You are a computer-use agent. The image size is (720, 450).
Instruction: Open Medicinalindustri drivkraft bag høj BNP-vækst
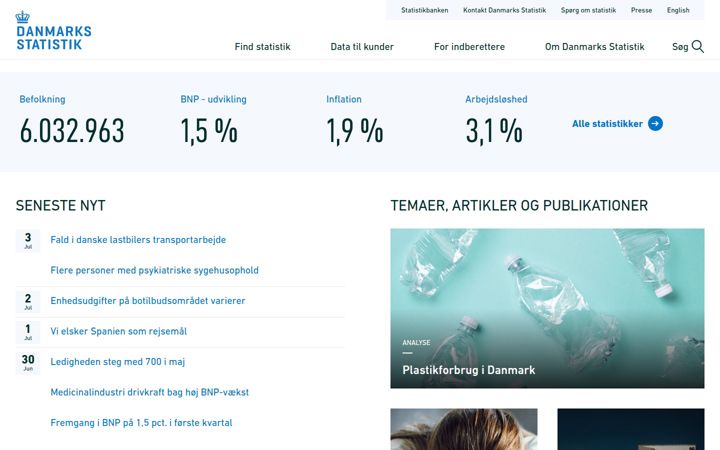point(150,392)
